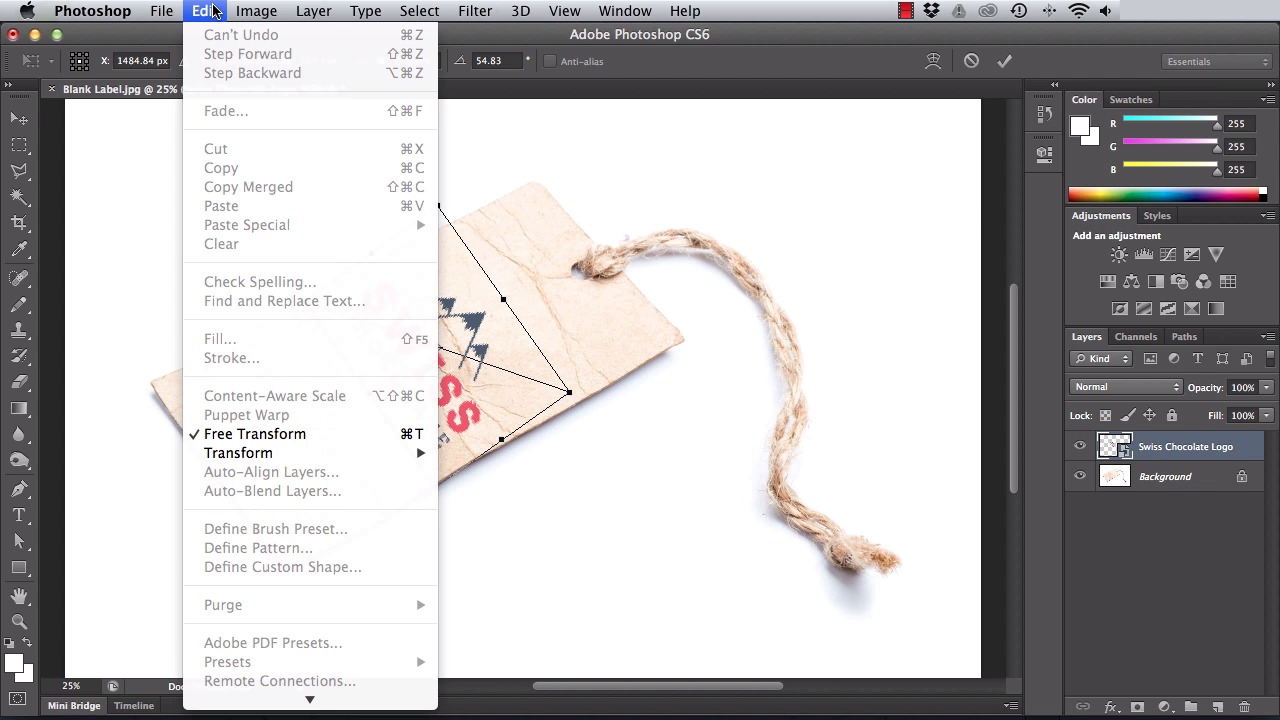Pick a color from the spectrum ramp

pos(1166,194)
